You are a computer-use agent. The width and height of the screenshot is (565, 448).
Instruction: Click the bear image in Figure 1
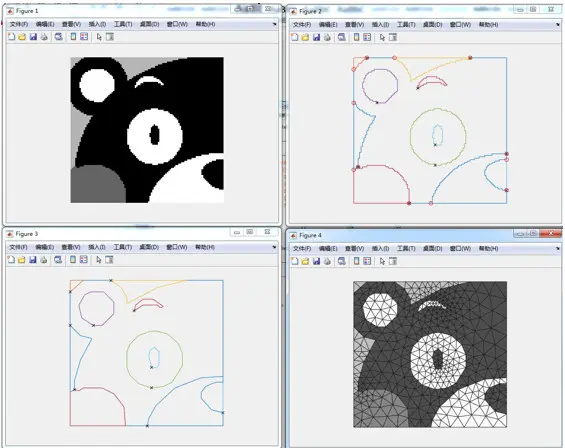click(147, 130)
